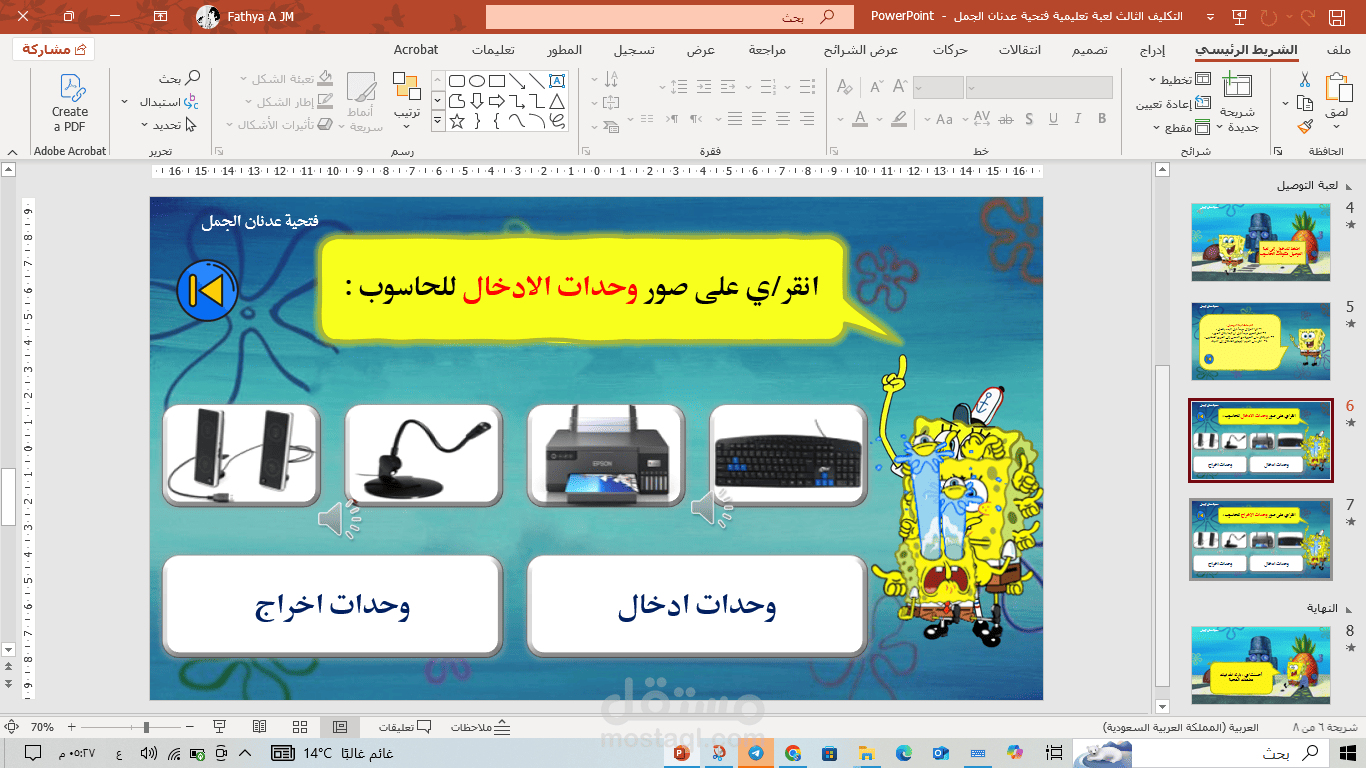Collapse the لعبة التوصيل section
The image size is (1366, 768).
pyautogui.click(x=1349, y=186)
